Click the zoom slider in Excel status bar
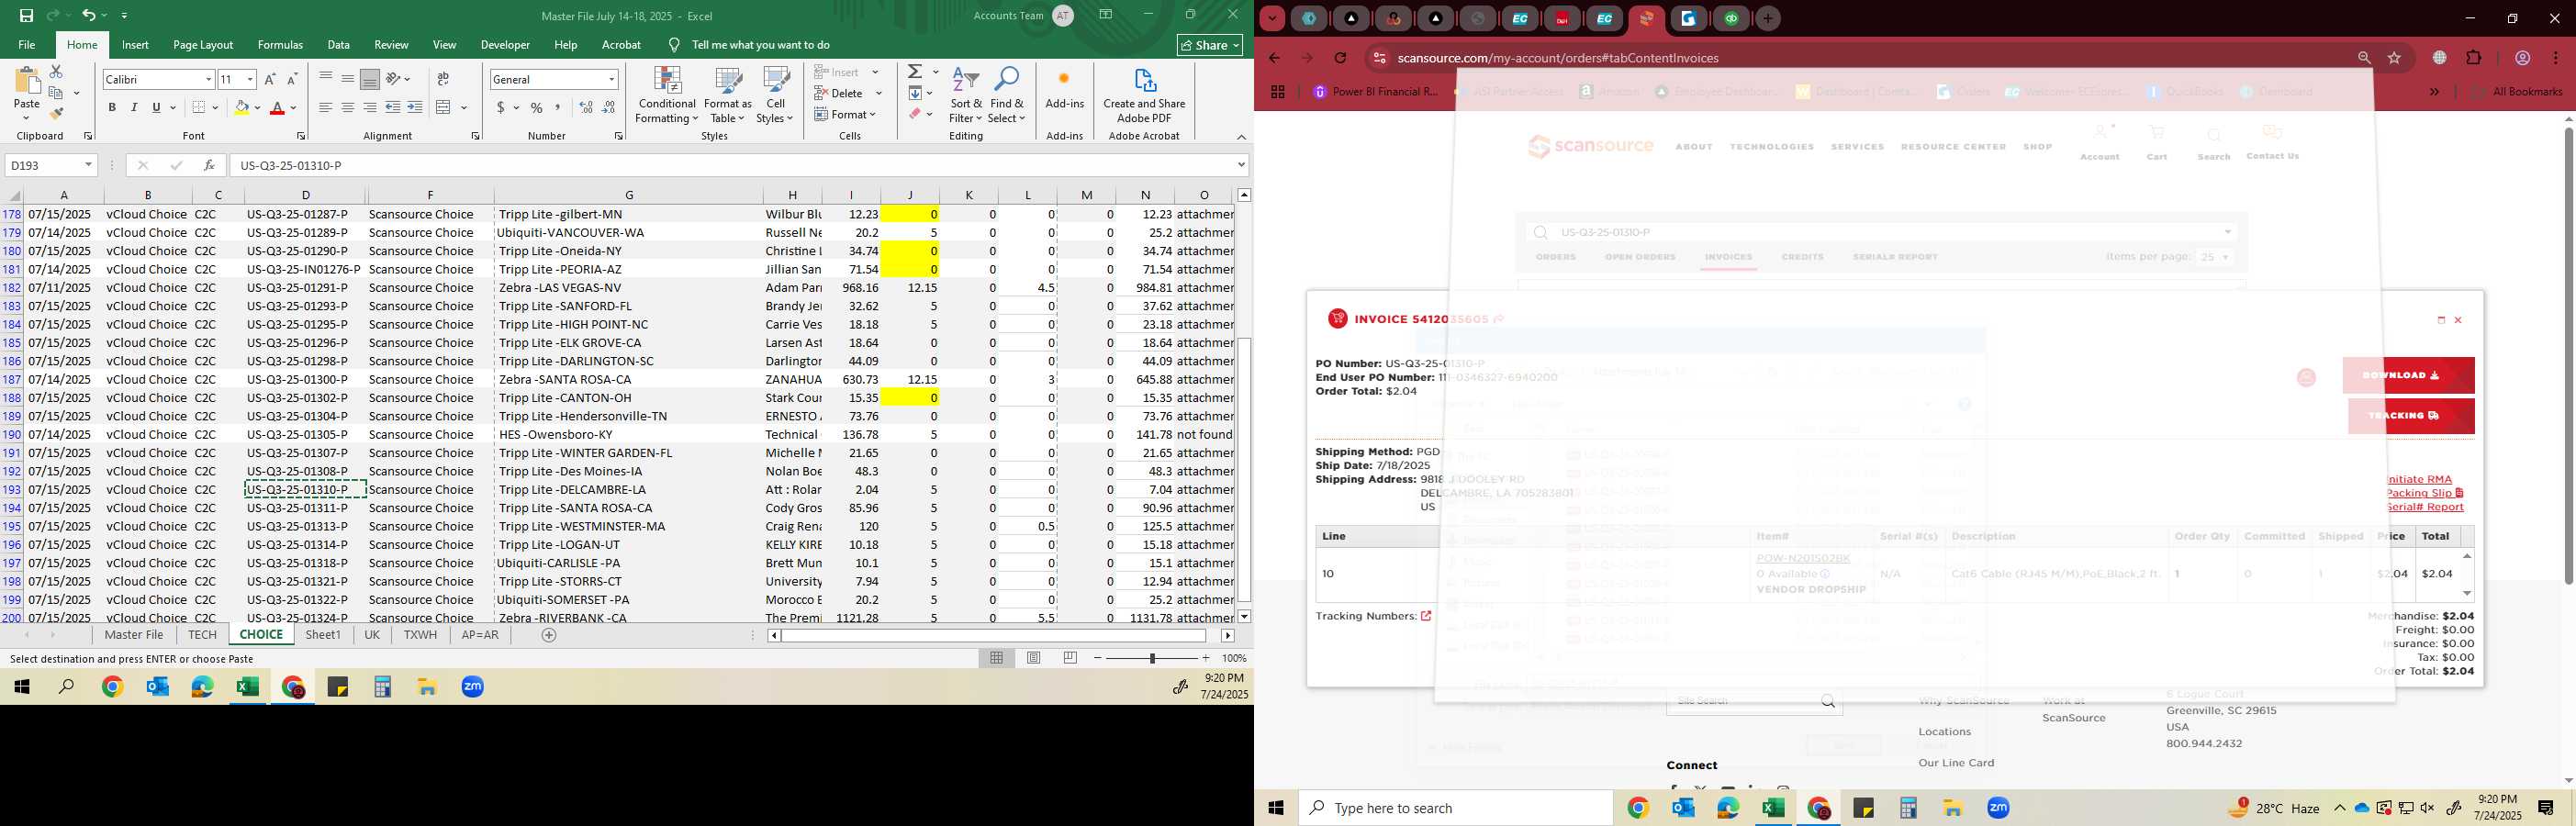 pyautogui.click(x=1152, y=658)
